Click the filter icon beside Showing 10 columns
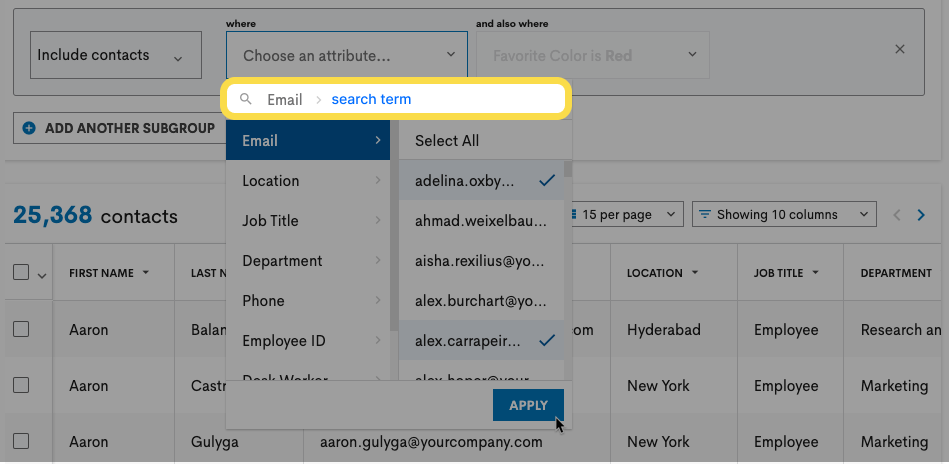Screen dimensions: 950x464 (704, 214)
